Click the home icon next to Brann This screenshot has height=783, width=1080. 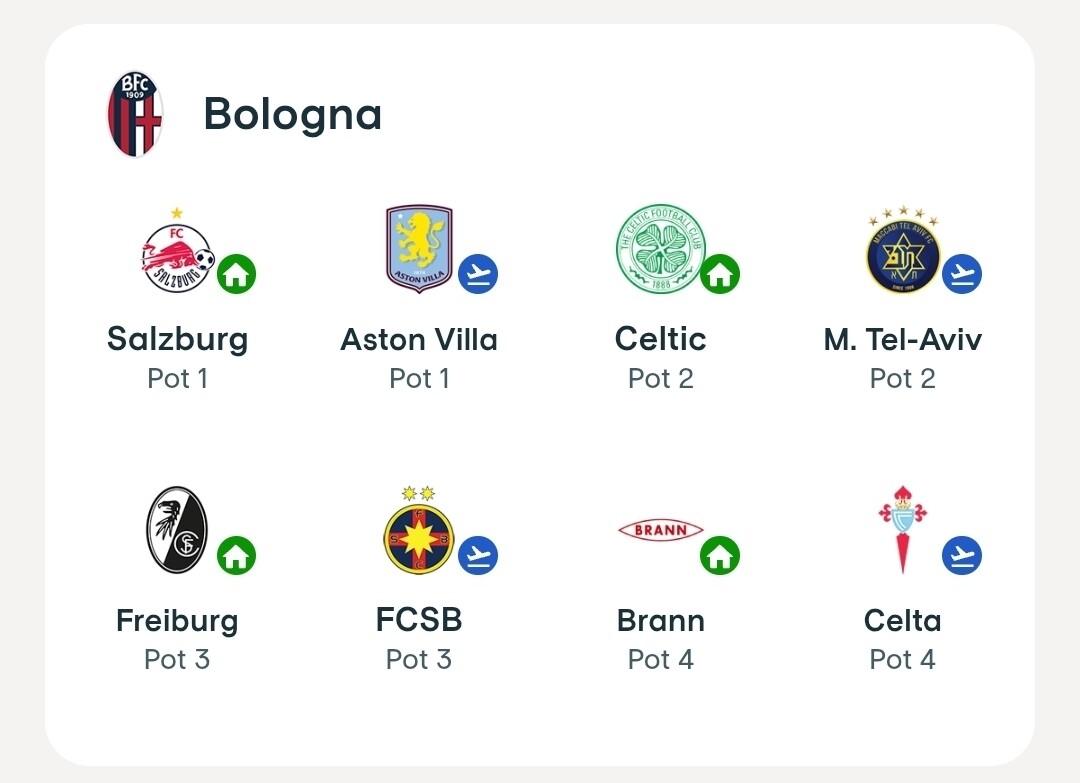coord(720,555)
